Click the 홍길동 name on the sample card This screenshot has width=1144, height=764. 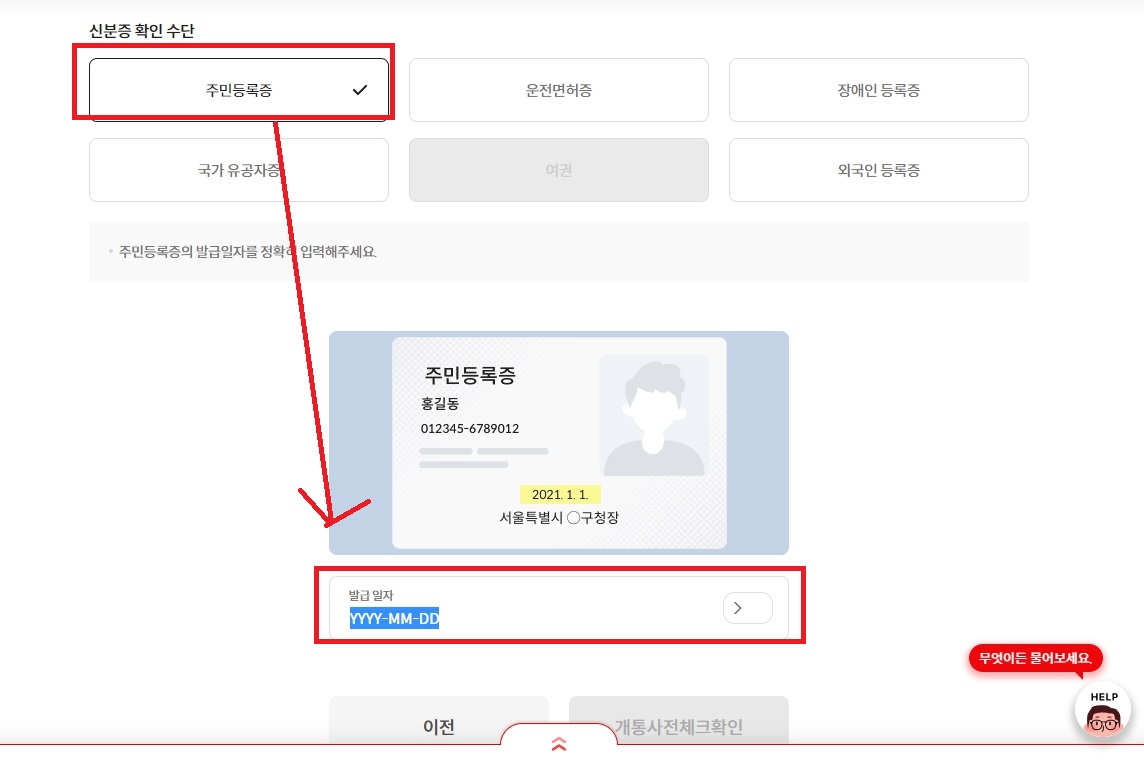[x=440, y=404]
